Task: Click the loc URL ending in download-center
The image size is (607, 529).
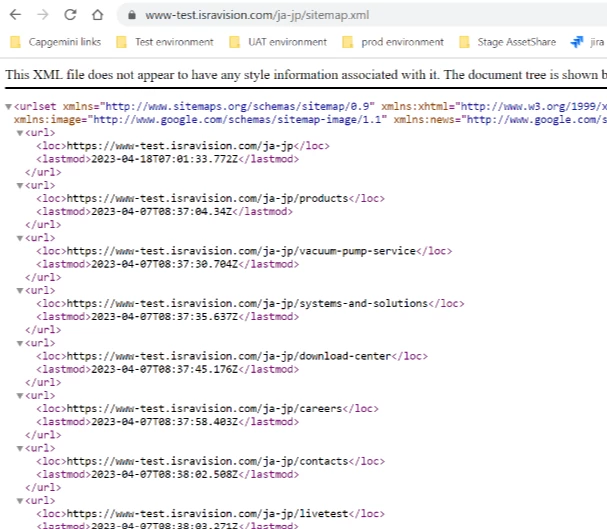Action: click(x=229, y=356)
